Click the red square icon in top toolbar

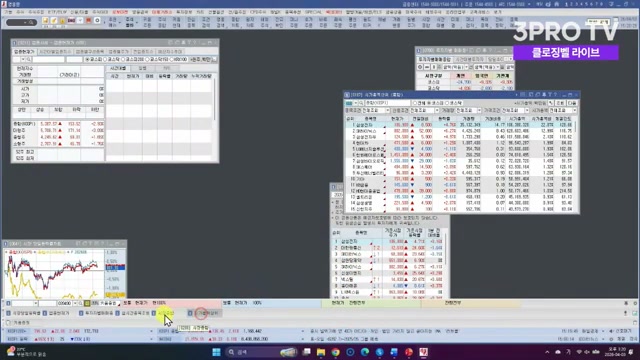coord(88,20)
